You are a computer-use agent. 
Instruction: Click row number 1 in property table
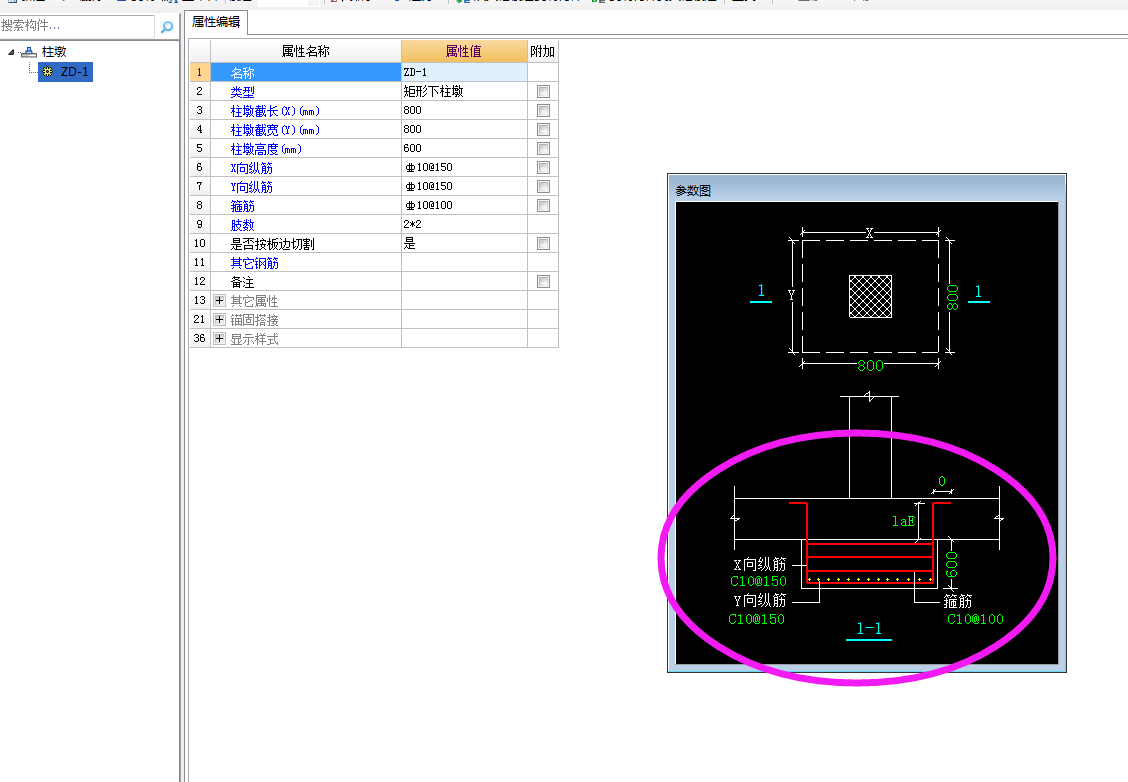(199, 72)
